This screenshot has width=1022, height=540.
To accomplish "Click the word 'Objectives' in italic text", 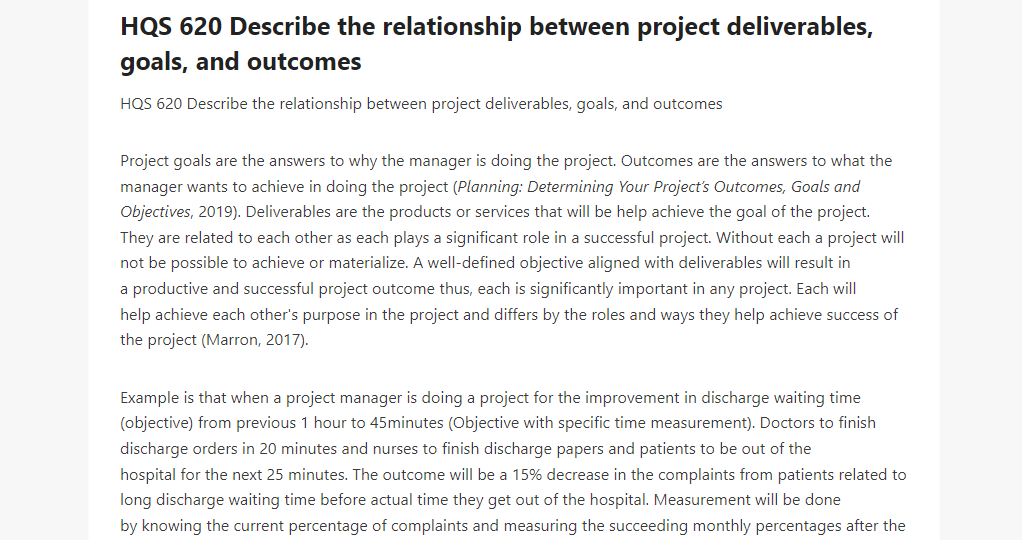I will click(155, 212).
